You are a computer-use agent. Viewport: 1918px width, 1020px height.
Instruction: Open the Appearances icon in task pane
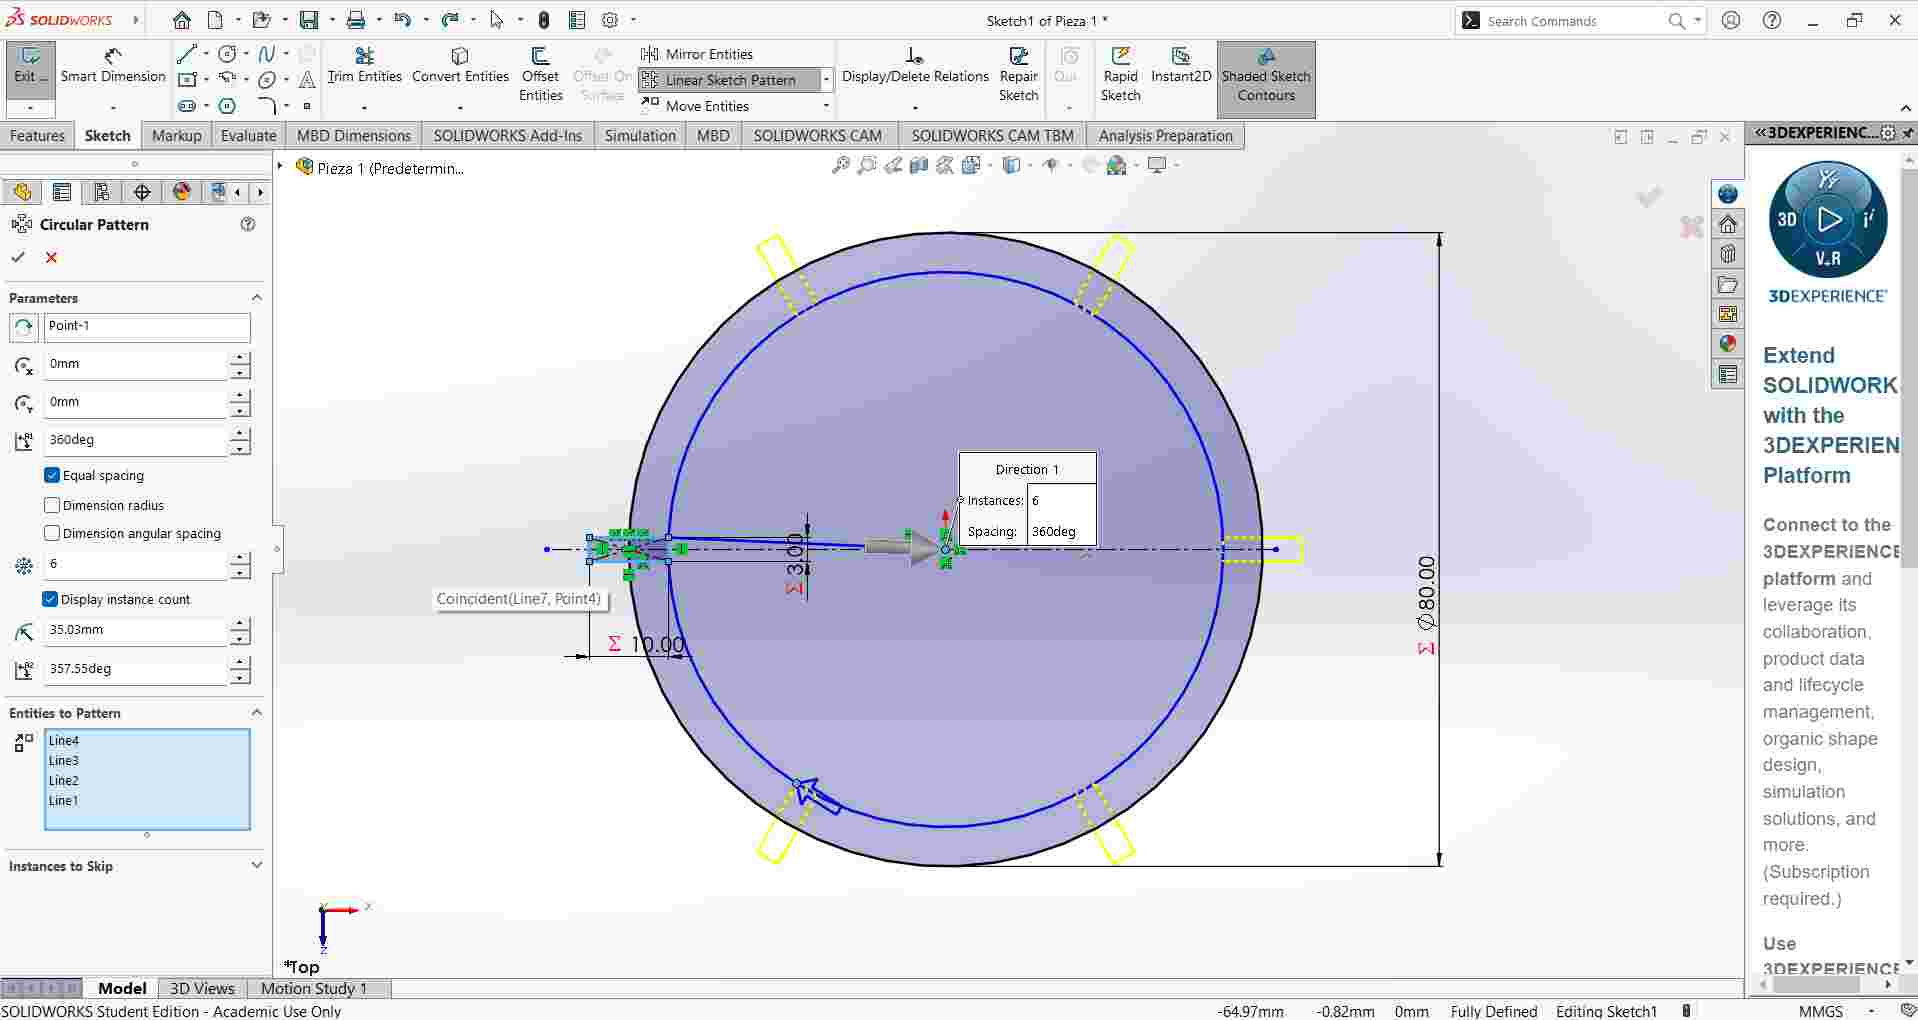pyautogui.click(x=1728, y=343)
